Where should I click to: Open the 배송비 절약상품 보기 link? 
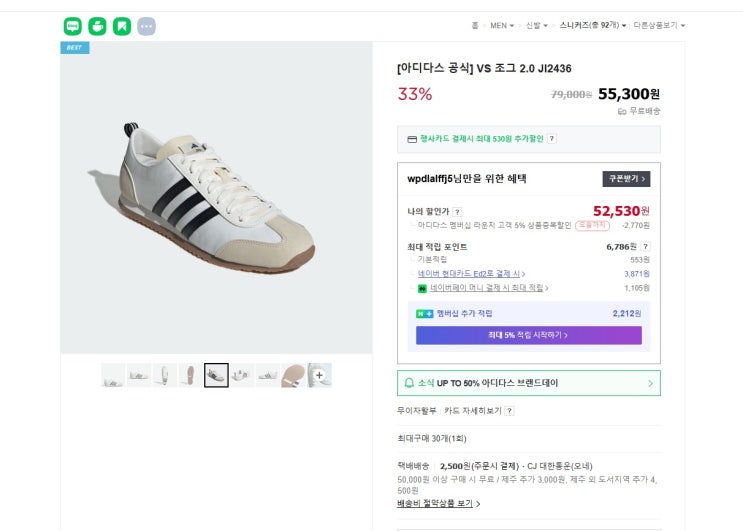pos(438,504)
